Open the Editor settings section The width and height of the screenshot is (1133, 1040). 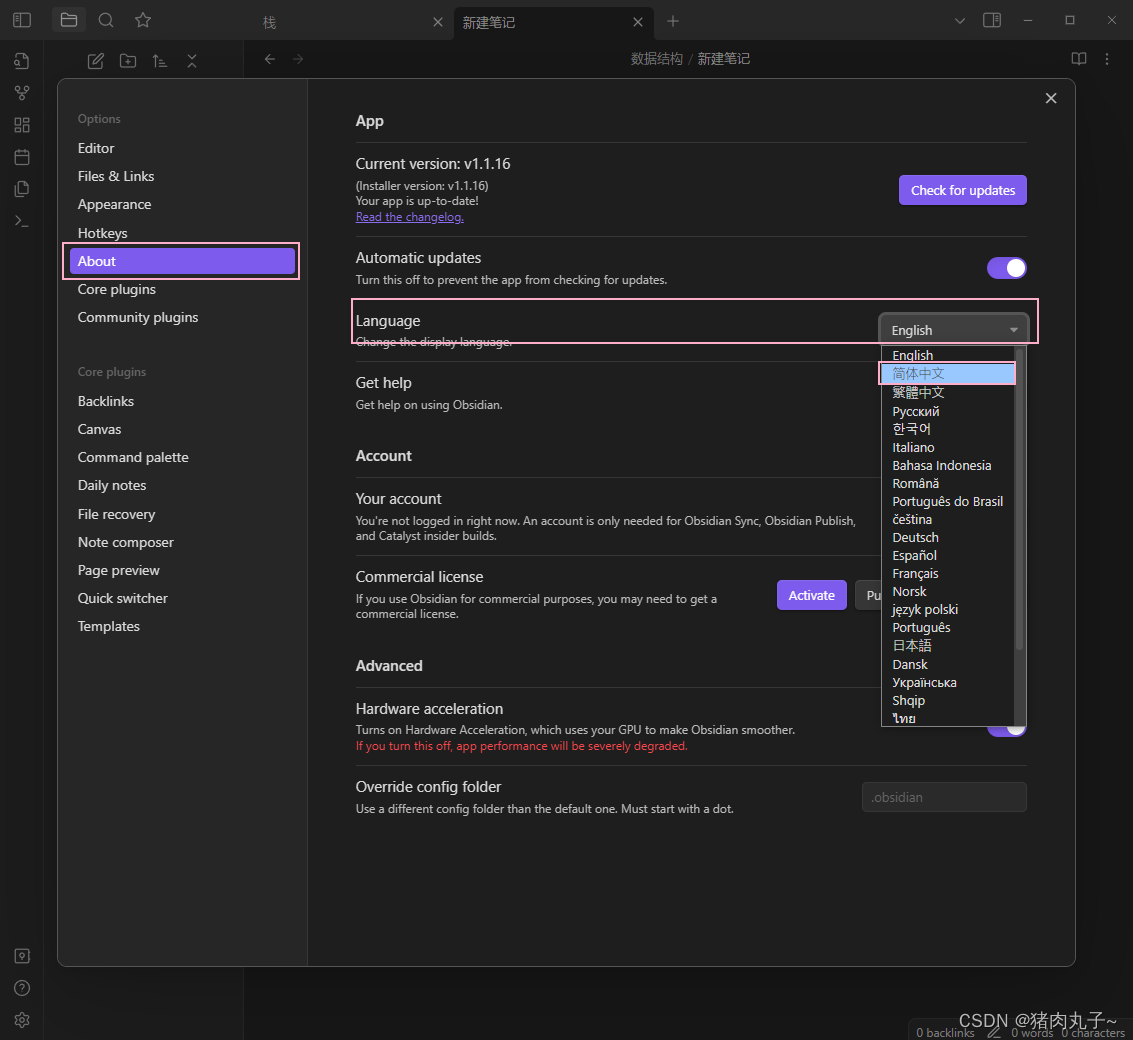pyautogui.click(x=182, y=148)
